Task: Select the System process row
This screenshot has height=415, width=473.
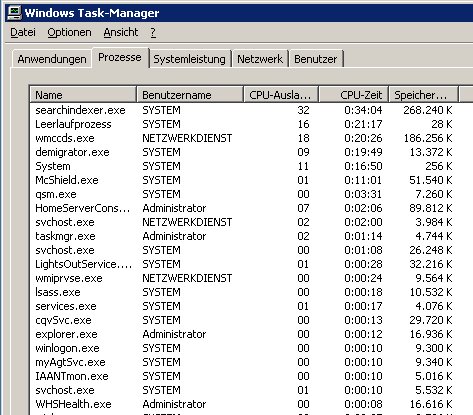Action: point(244,166)
